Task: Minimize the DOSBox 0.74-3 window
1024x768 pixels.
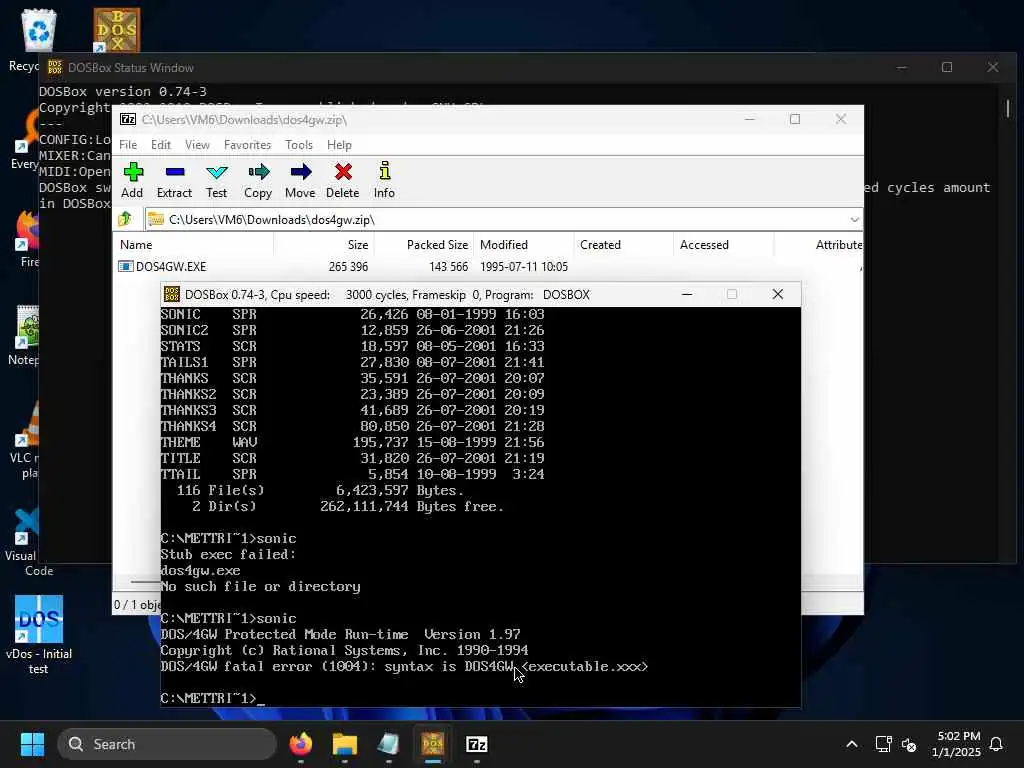Action: click(x=687, y=295)
